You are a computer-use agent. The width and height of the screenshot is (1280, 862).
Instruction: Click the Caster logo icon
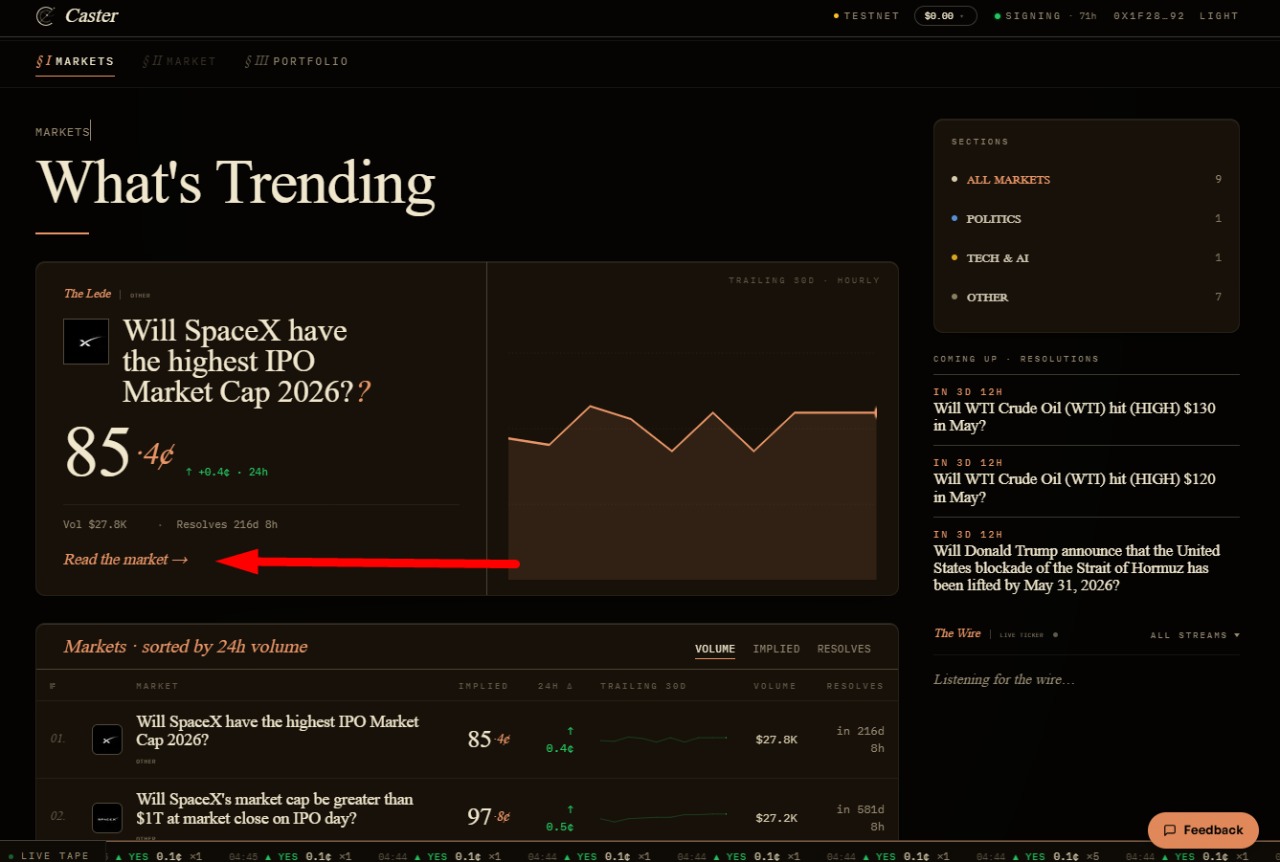[x=45, y=16]
